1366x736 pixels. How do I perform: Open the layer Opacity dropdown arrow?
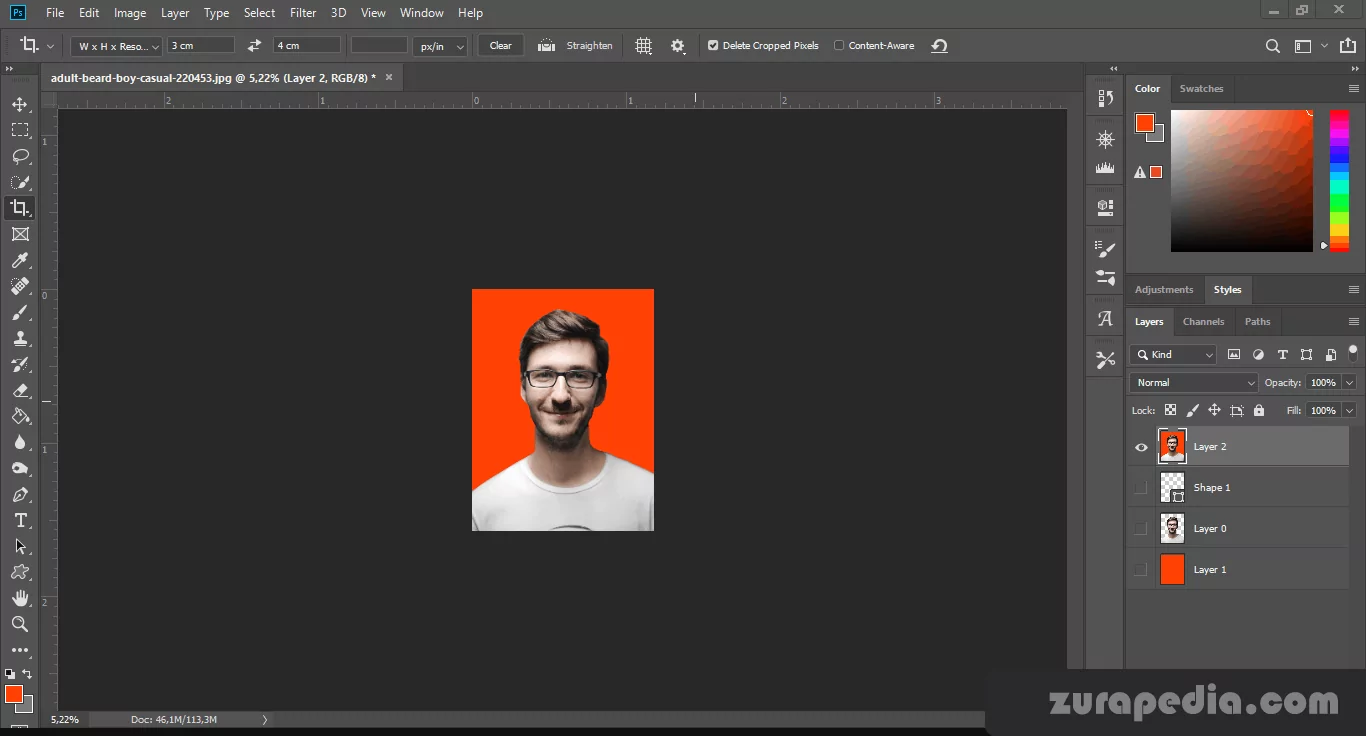click(x=1349, y=383)
